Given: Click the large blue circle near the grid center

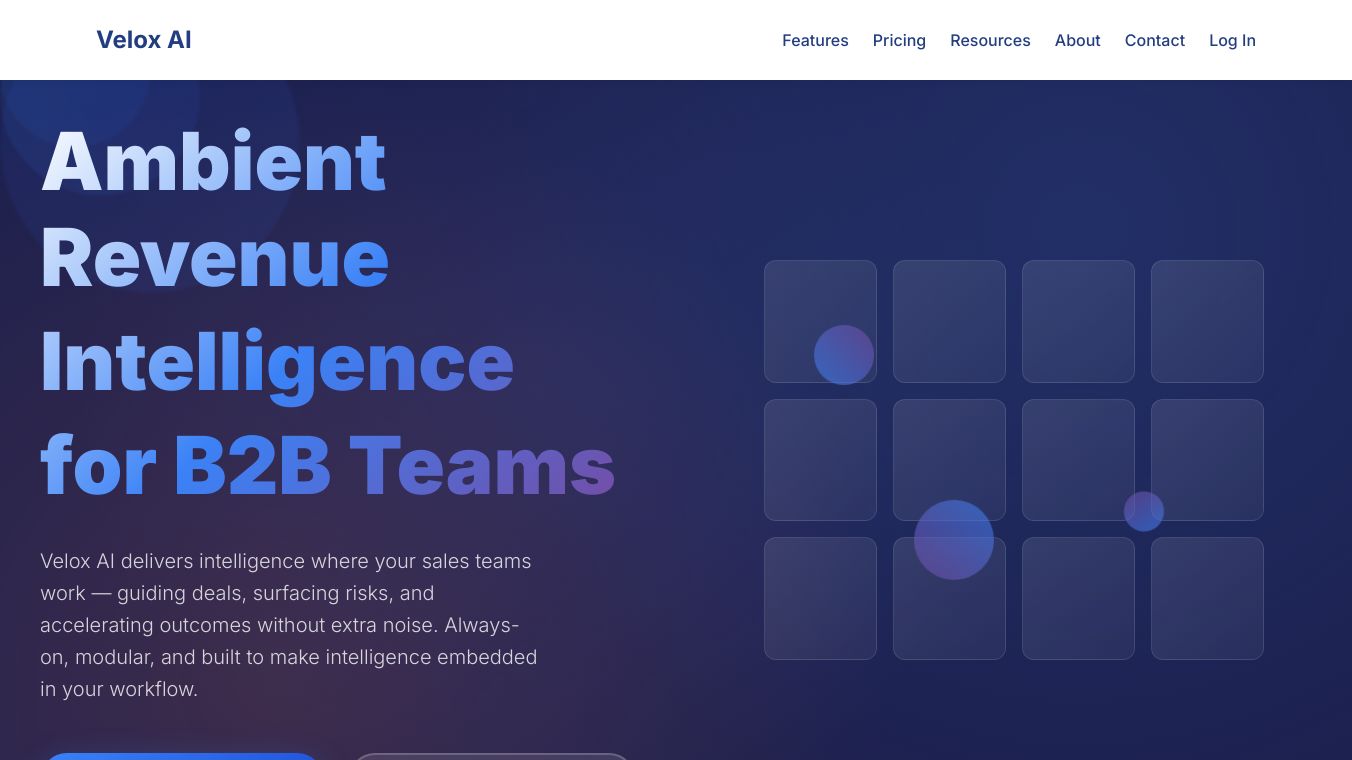Looking at the screenshot, I should pyautogui.click(x=951, y=540).
